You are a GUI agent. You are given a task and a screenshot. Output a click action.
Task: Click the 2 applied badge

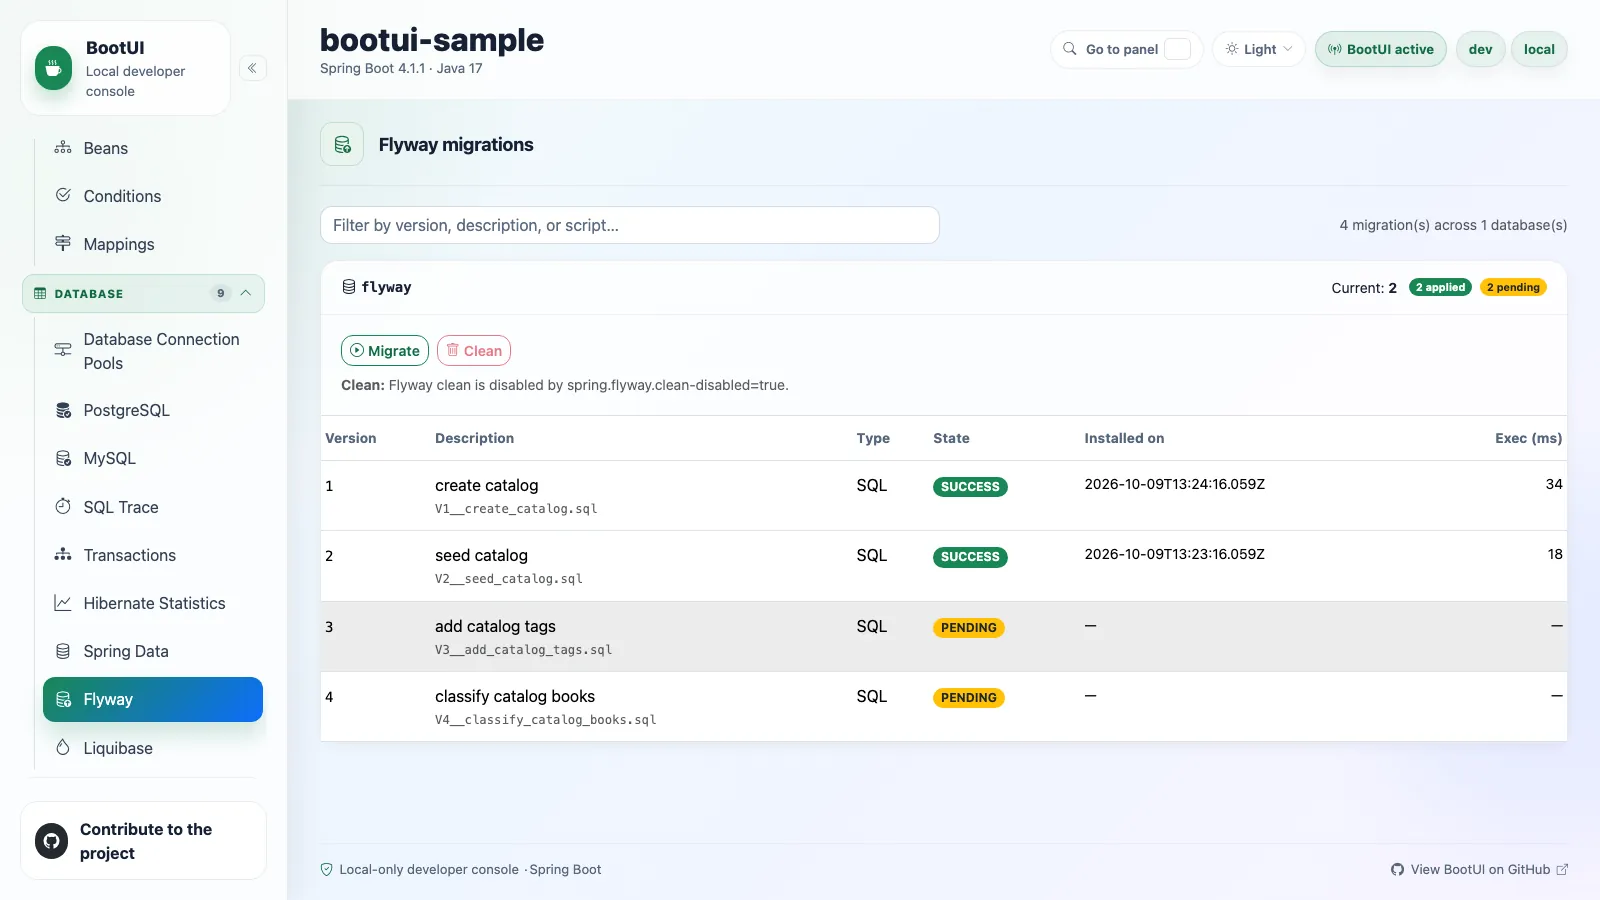1440,287
